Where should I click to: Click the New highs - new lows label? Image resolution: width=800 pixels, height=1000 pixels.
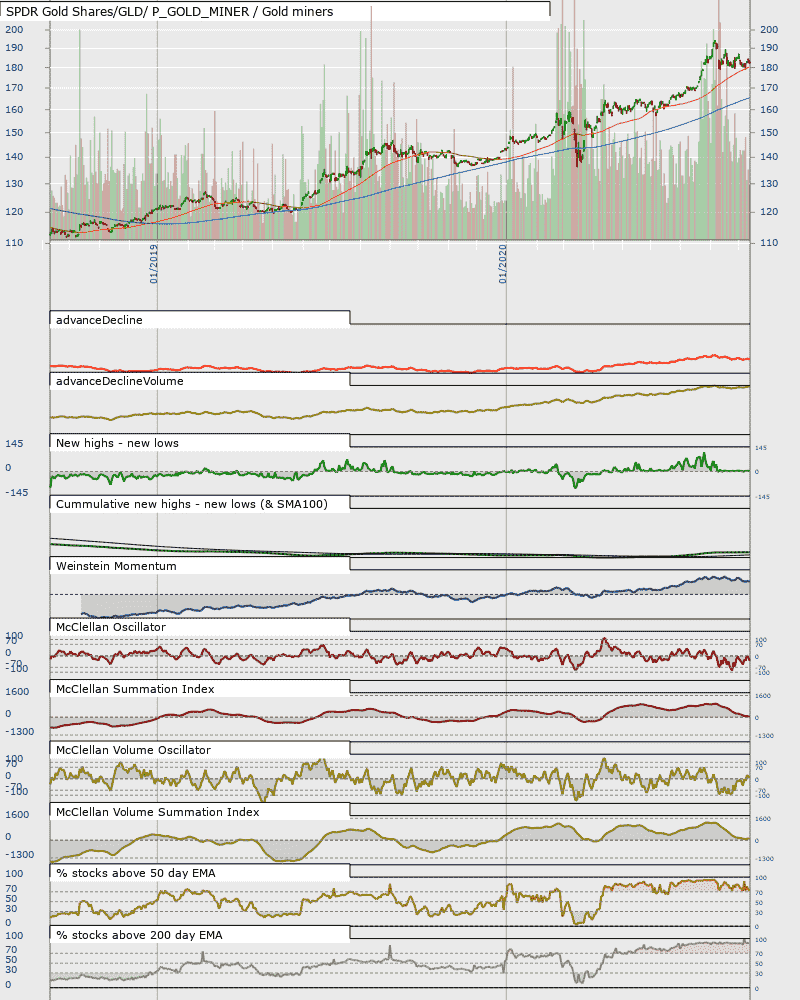(x=117, y=443)
